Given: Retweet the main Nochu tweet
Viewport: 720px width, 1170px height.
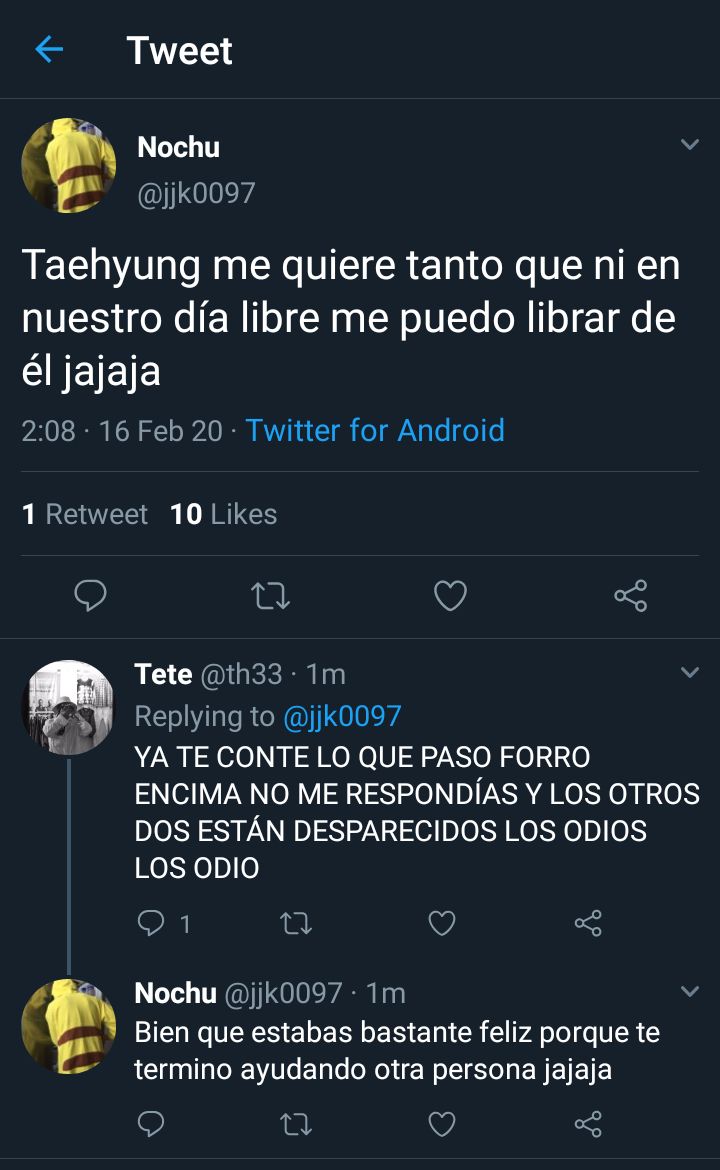Looking at the screenshot, I should click(x=270, y=595).
